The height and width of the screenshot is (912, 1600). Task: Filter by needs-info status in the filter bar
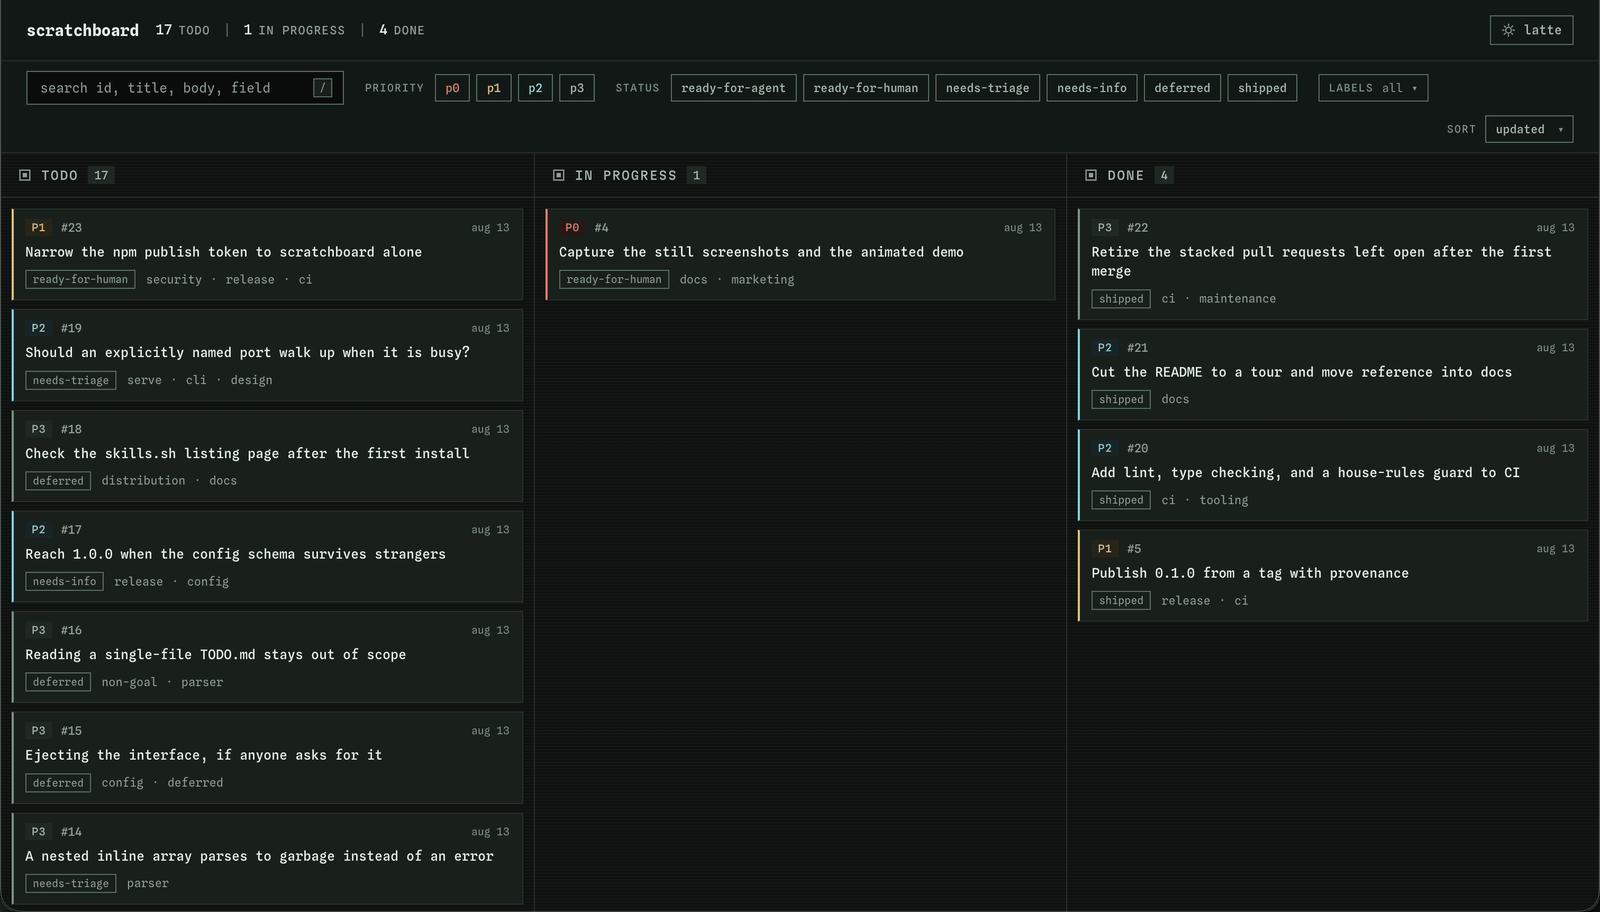tap(1092, 88)
